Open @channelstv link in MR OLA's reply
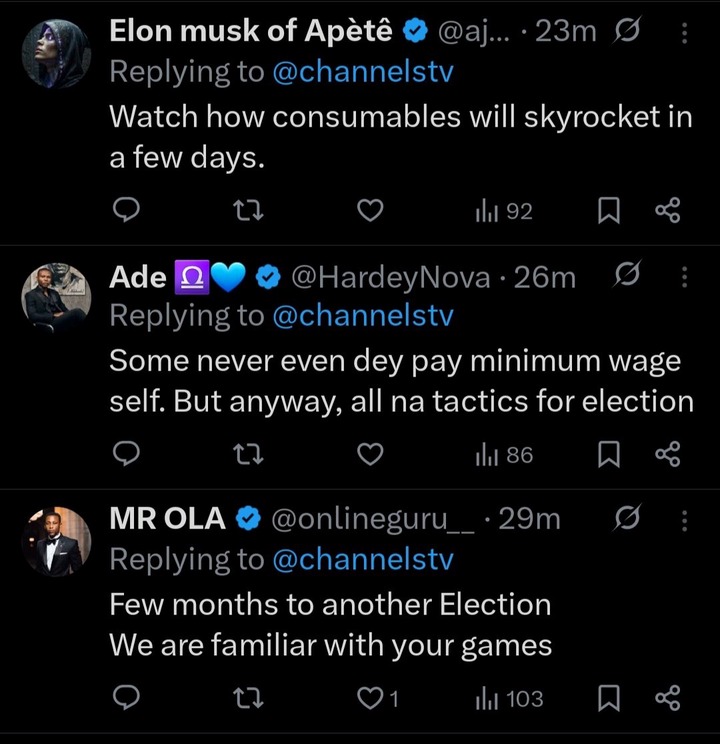 (362, 560)
